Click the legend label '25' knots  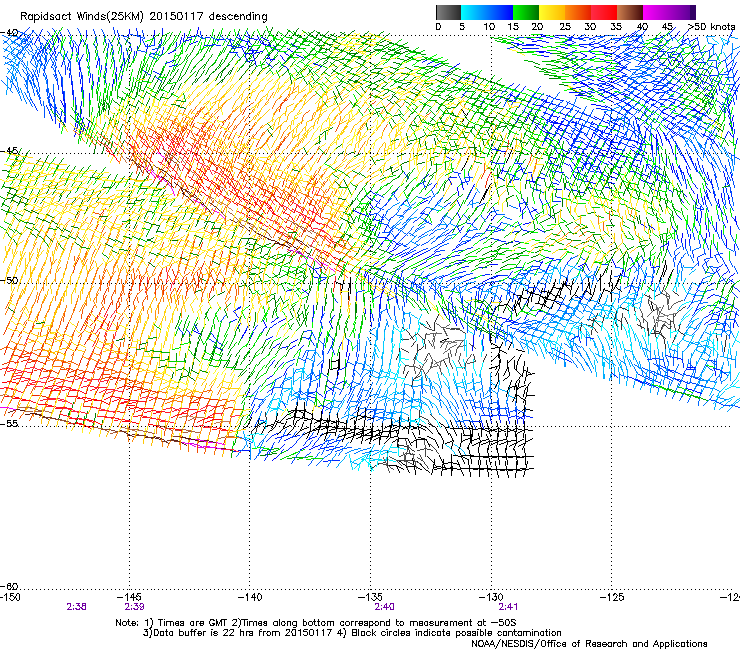pos(565,27)
